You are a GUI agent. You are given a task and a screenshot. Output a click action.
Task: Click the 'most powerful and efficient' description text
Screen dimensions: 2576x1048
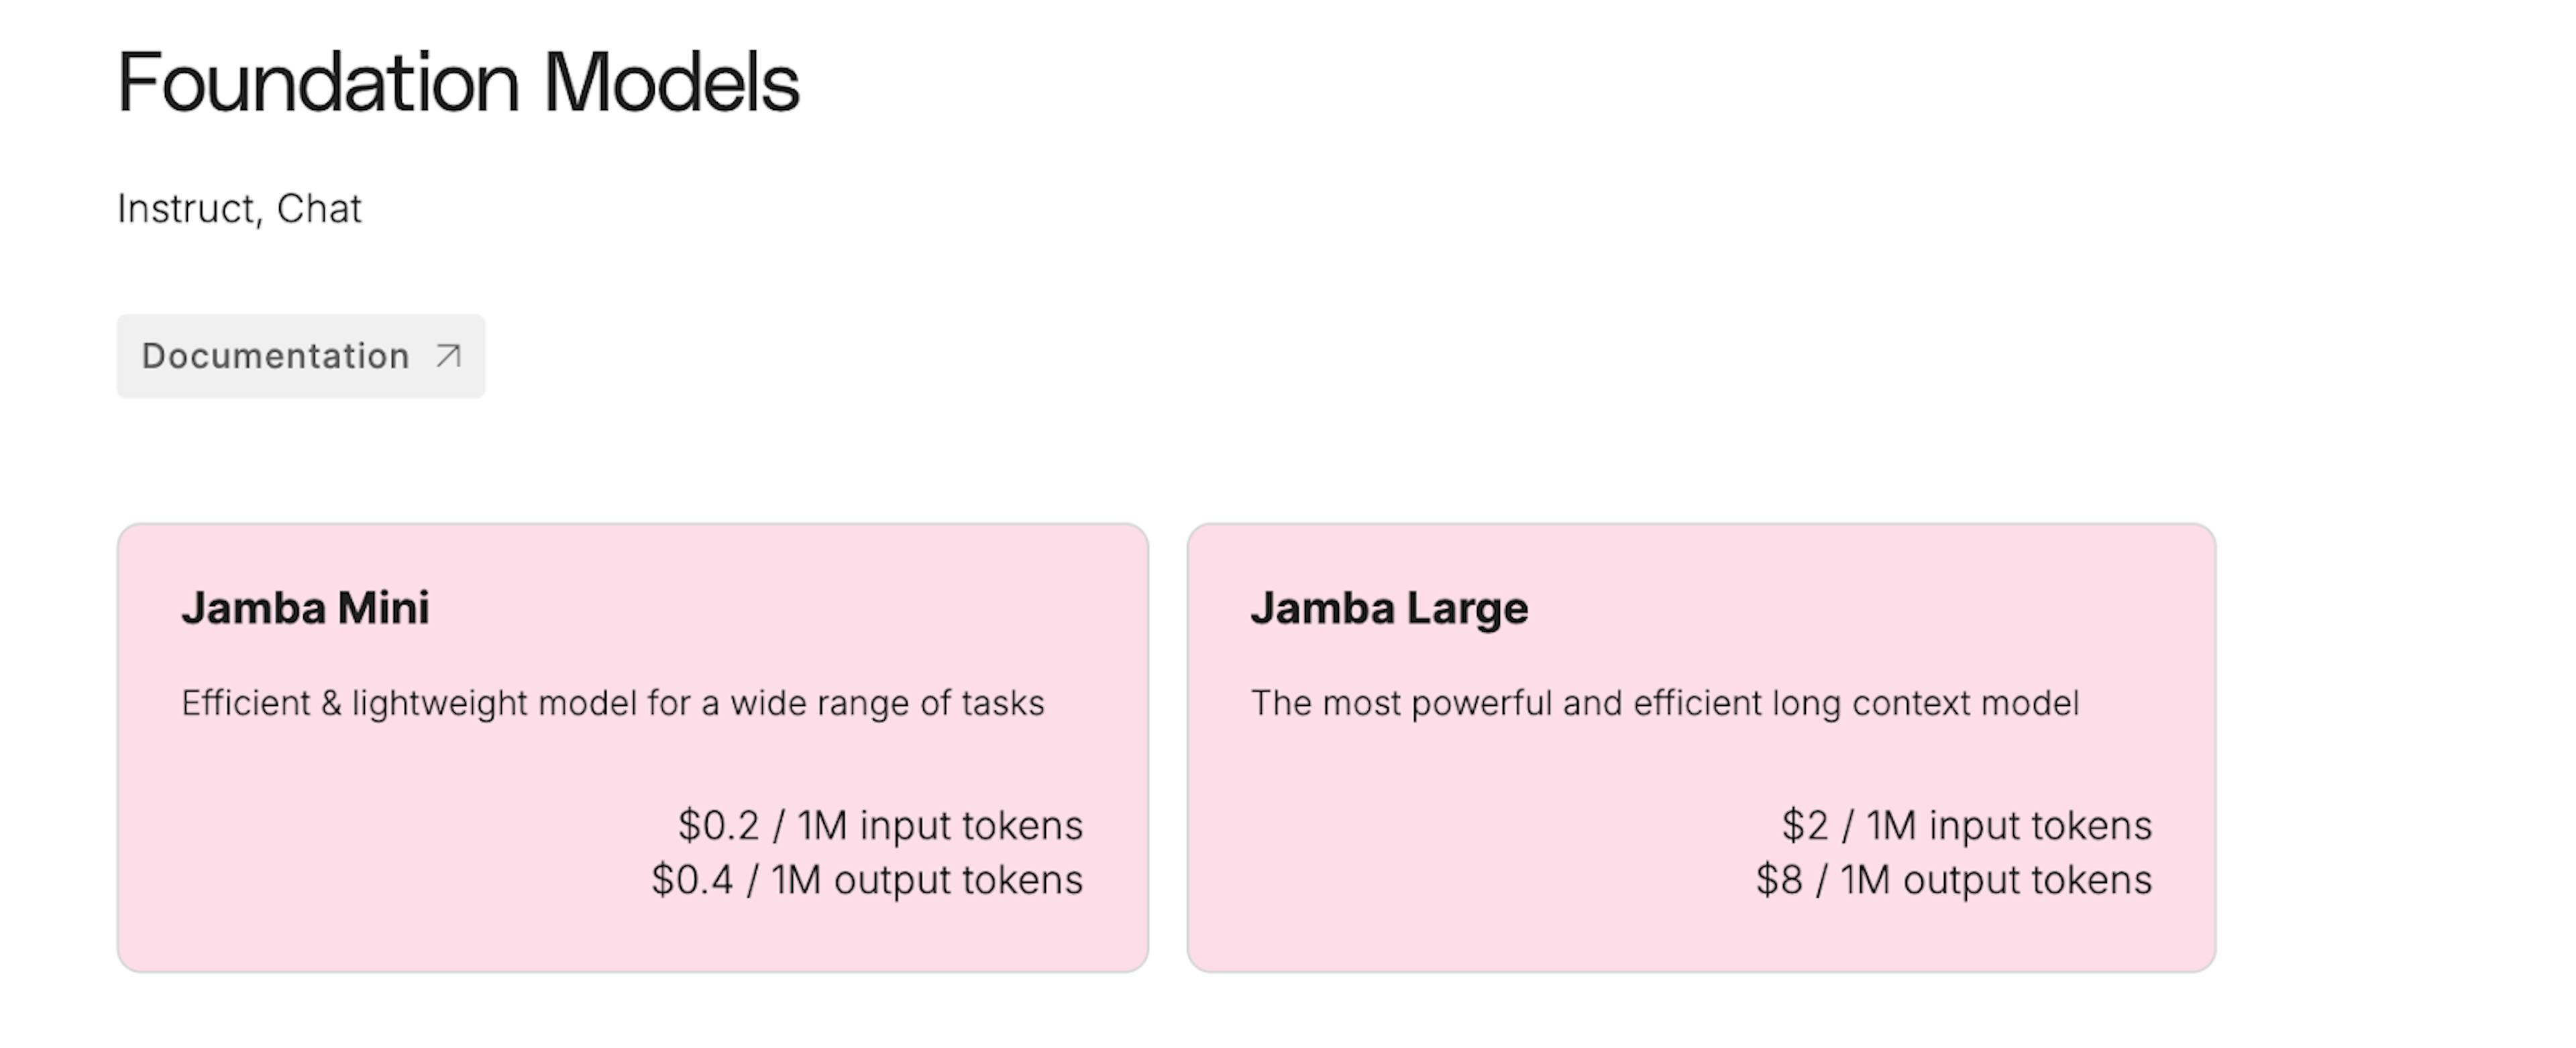pos(1665,703)
